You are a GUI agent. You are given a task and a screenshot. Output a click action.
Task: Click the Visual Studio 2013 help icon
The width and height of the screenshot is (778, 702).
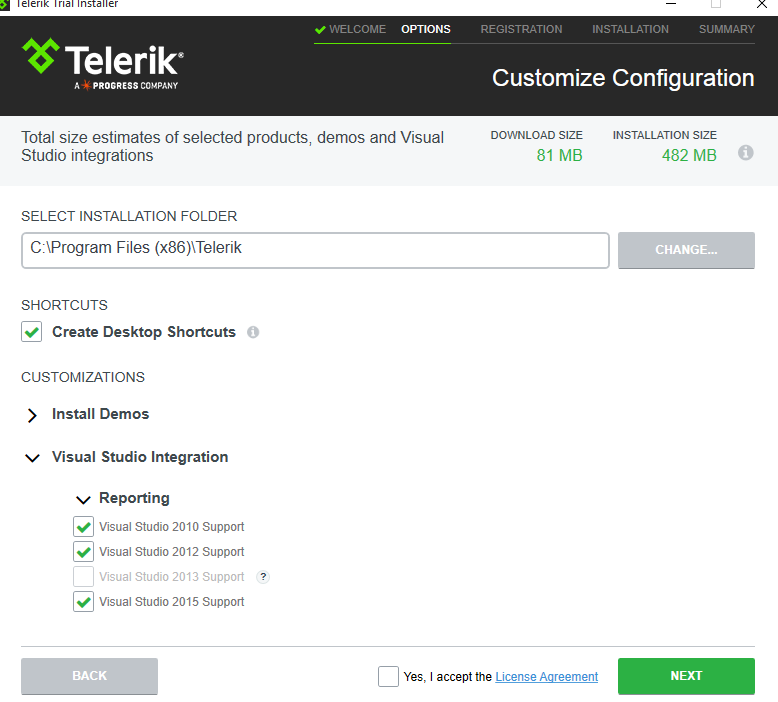click(263, 577)
